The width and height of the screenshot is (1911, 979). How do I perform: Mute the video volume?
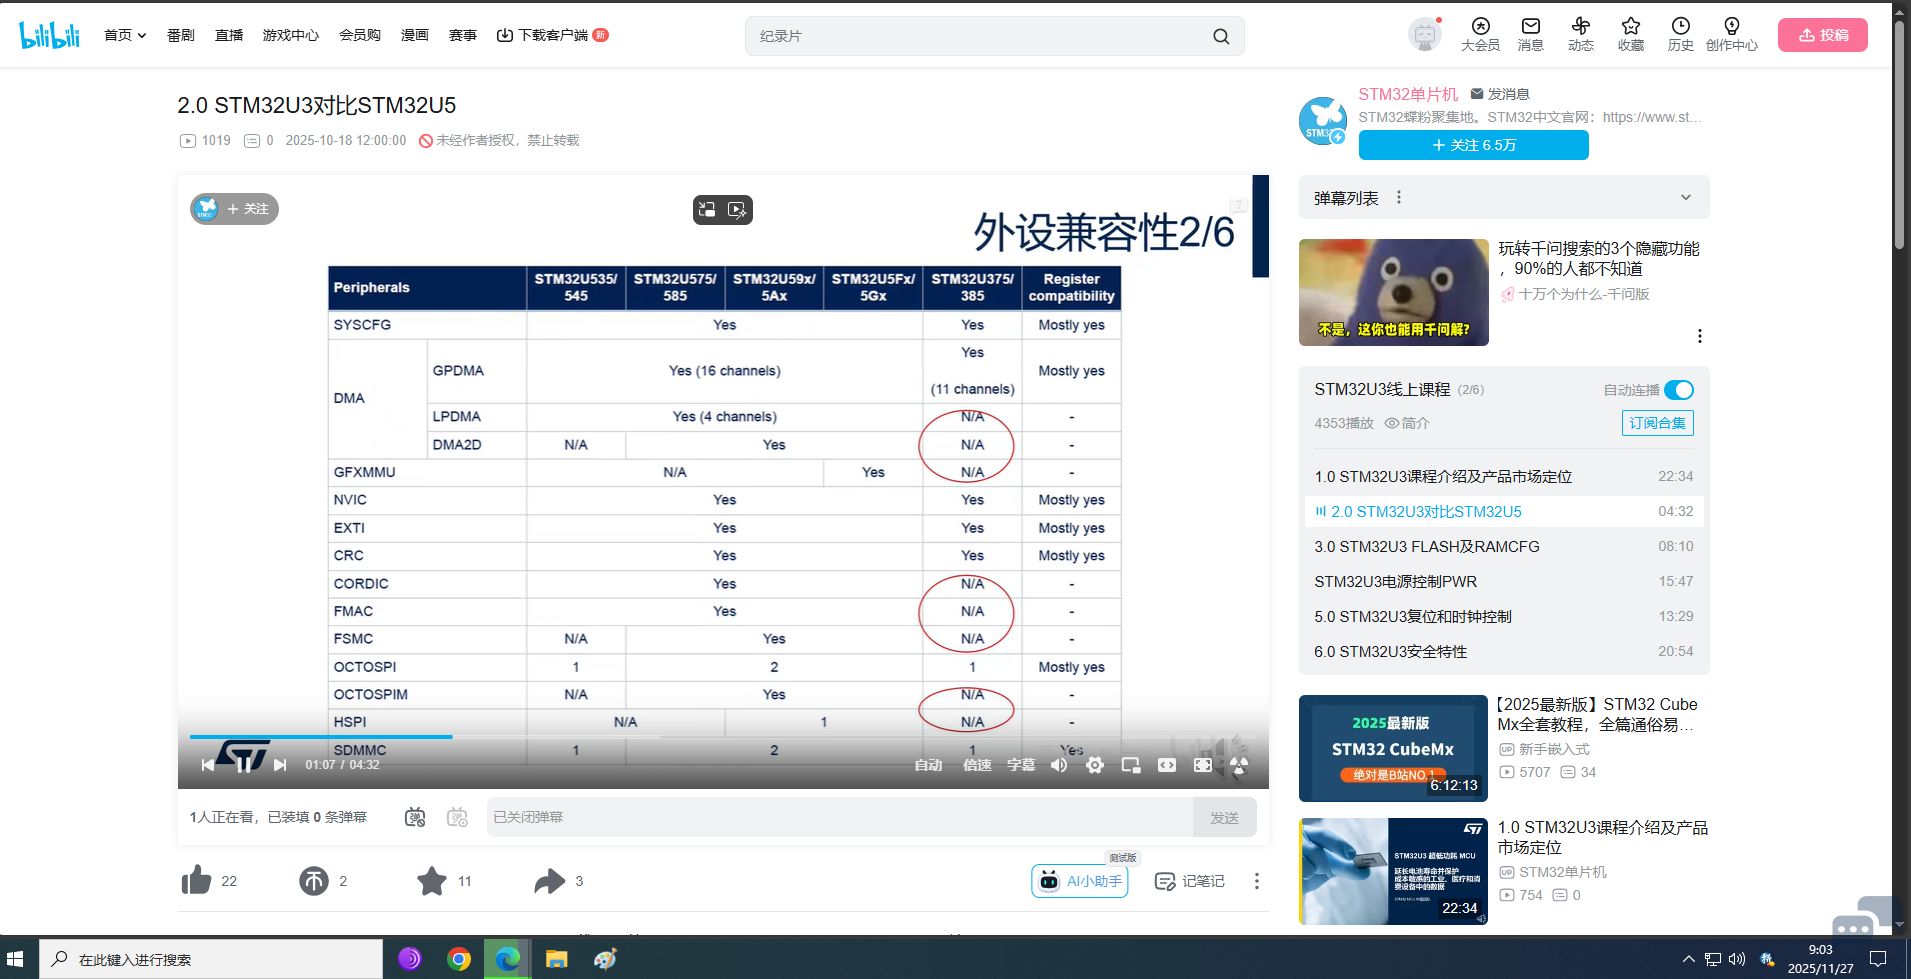[x=1059, y=765]
